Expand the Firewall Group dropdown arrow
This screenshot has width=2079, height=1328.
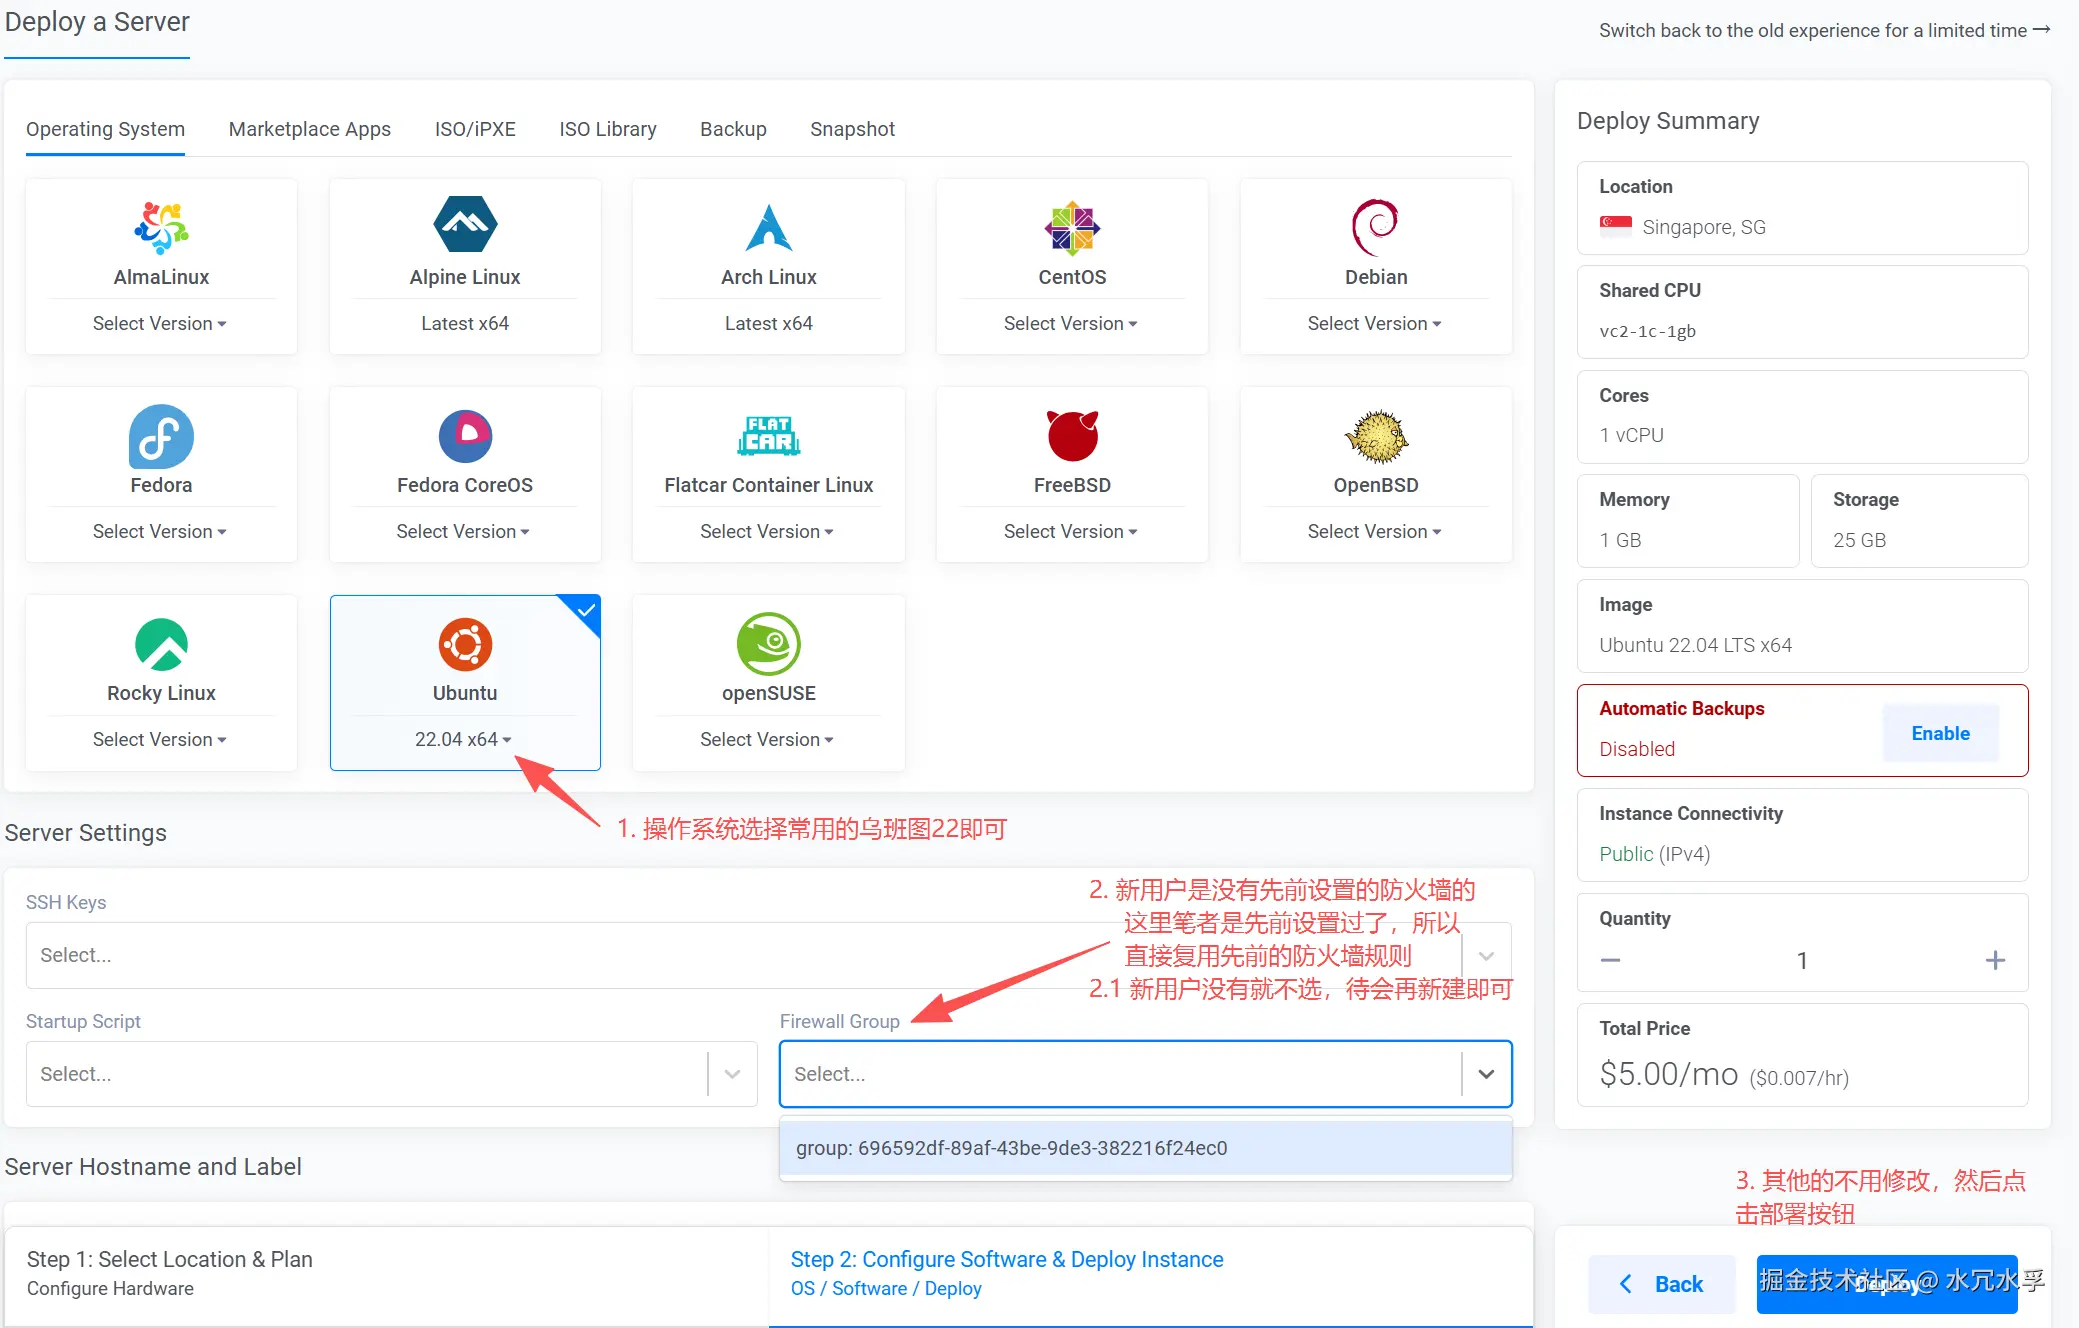(x=1486, y=1074)
